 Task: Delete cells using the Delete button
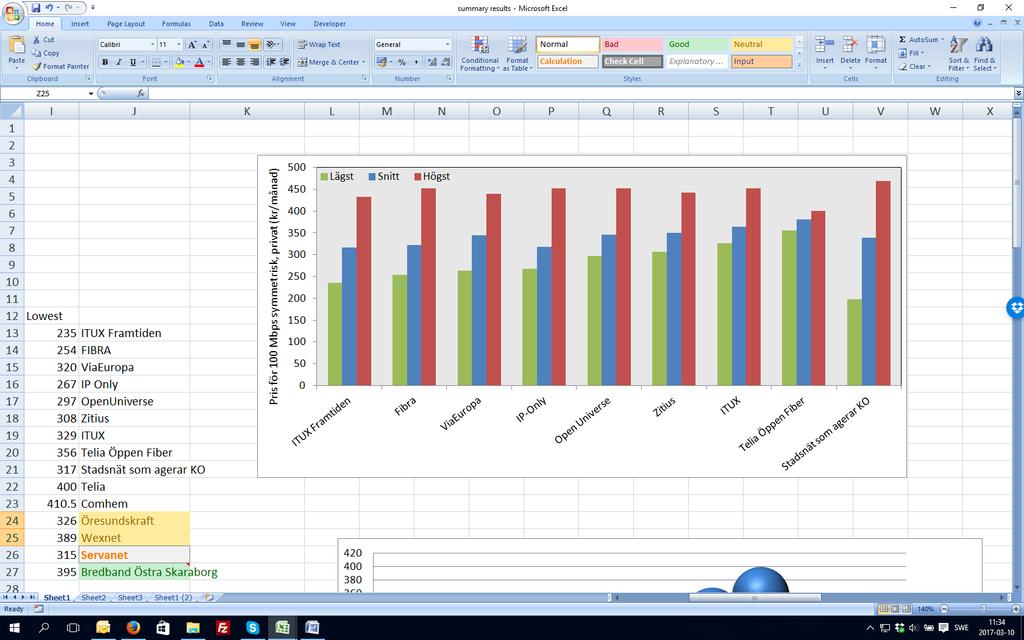pyautogui.click(x=850, y=52)
